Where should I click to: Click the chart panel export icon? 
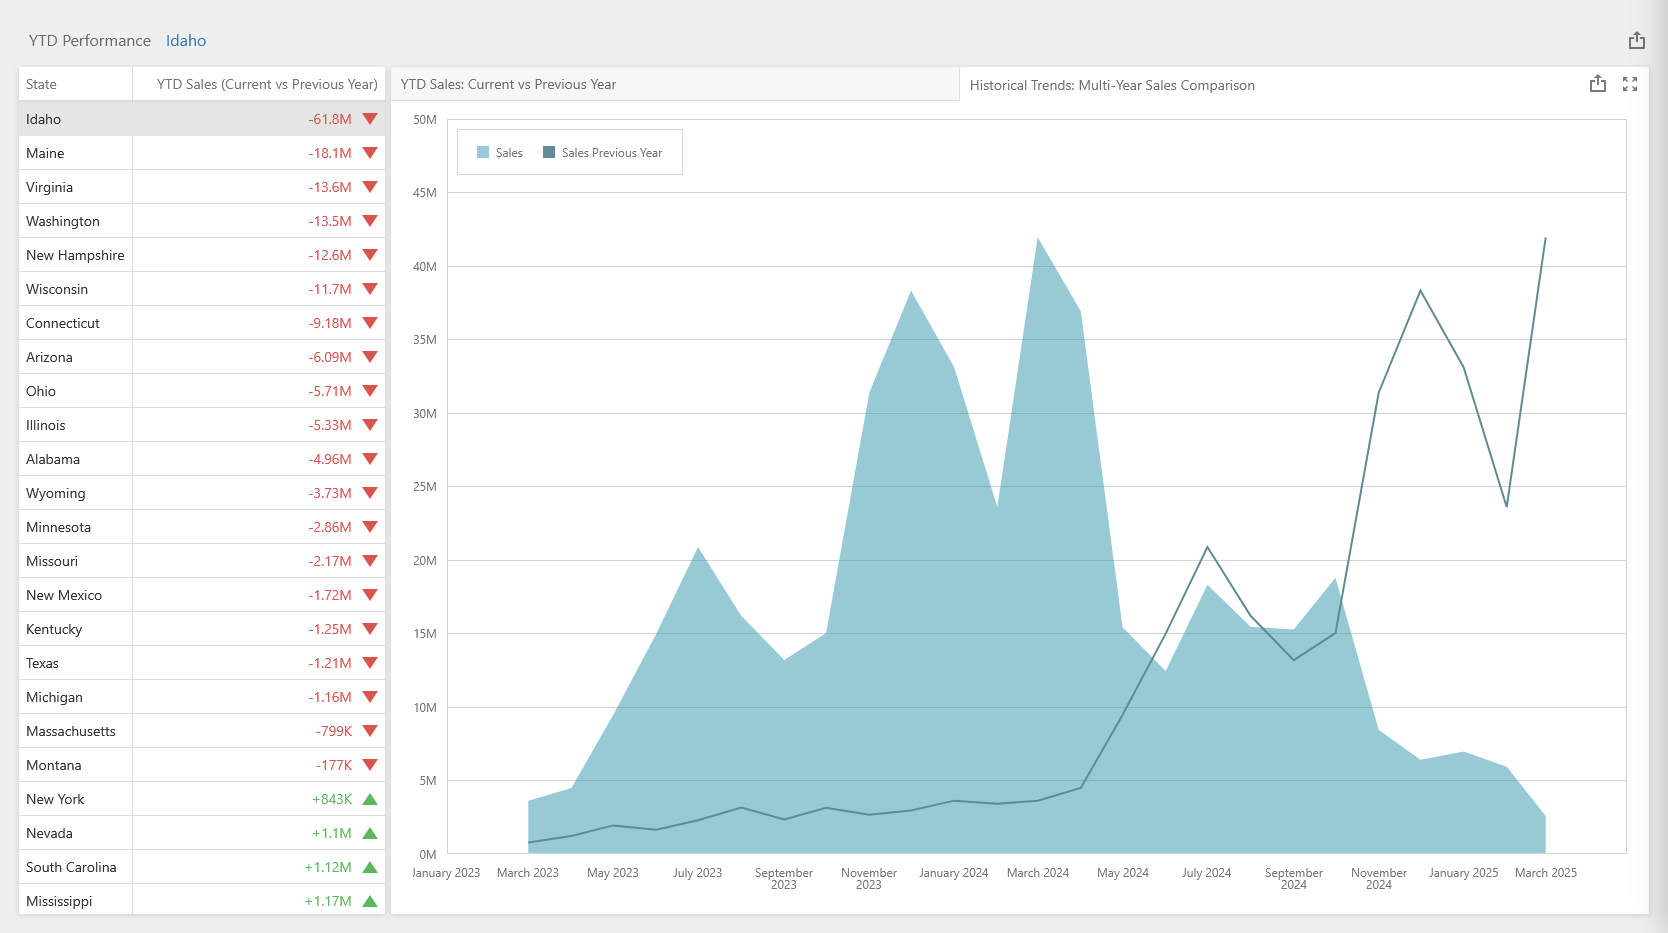[x=1597, y=84]
